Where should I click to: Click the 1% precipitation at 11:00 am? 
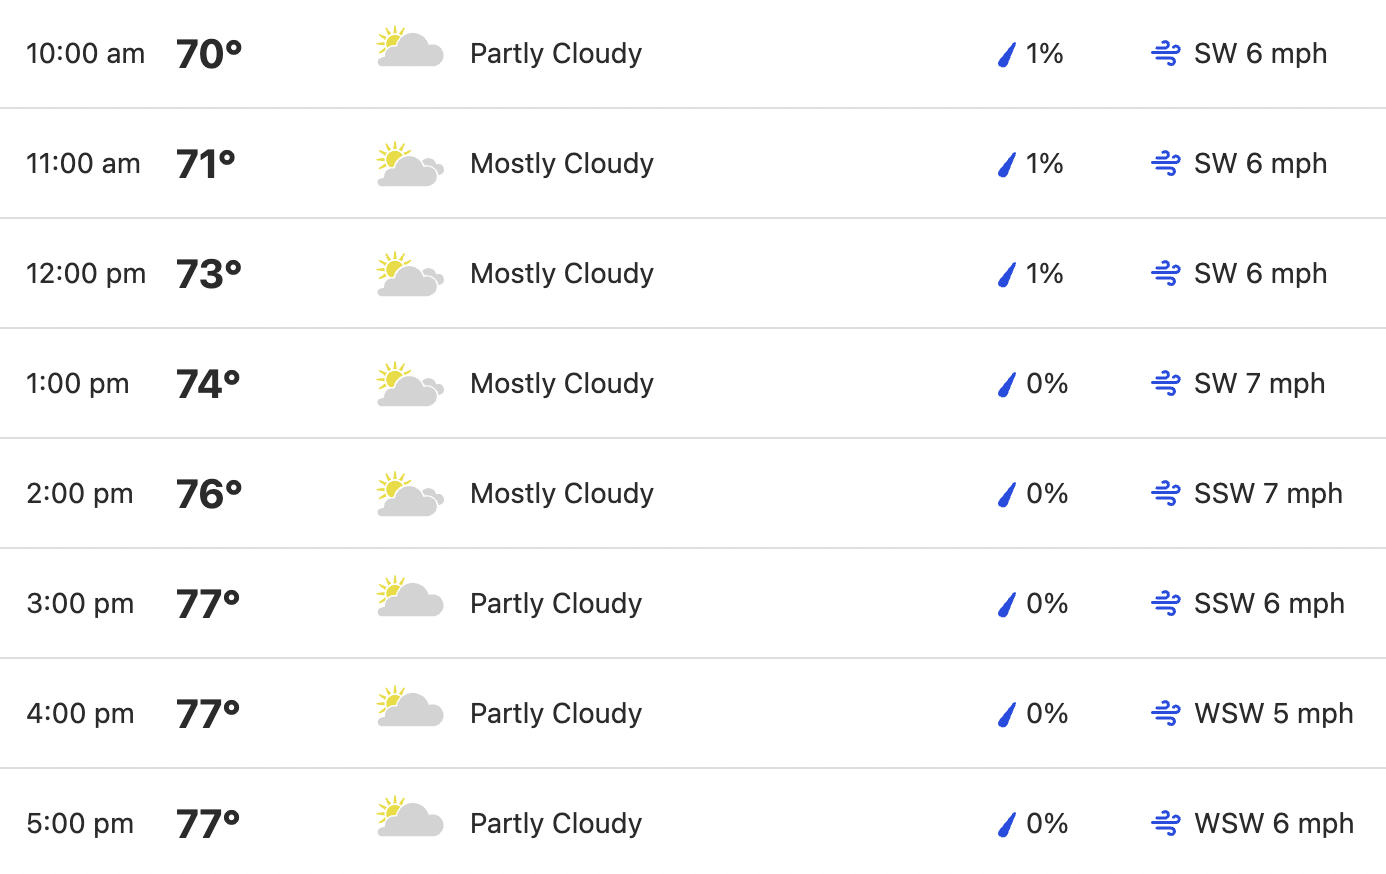(1044, 164)
